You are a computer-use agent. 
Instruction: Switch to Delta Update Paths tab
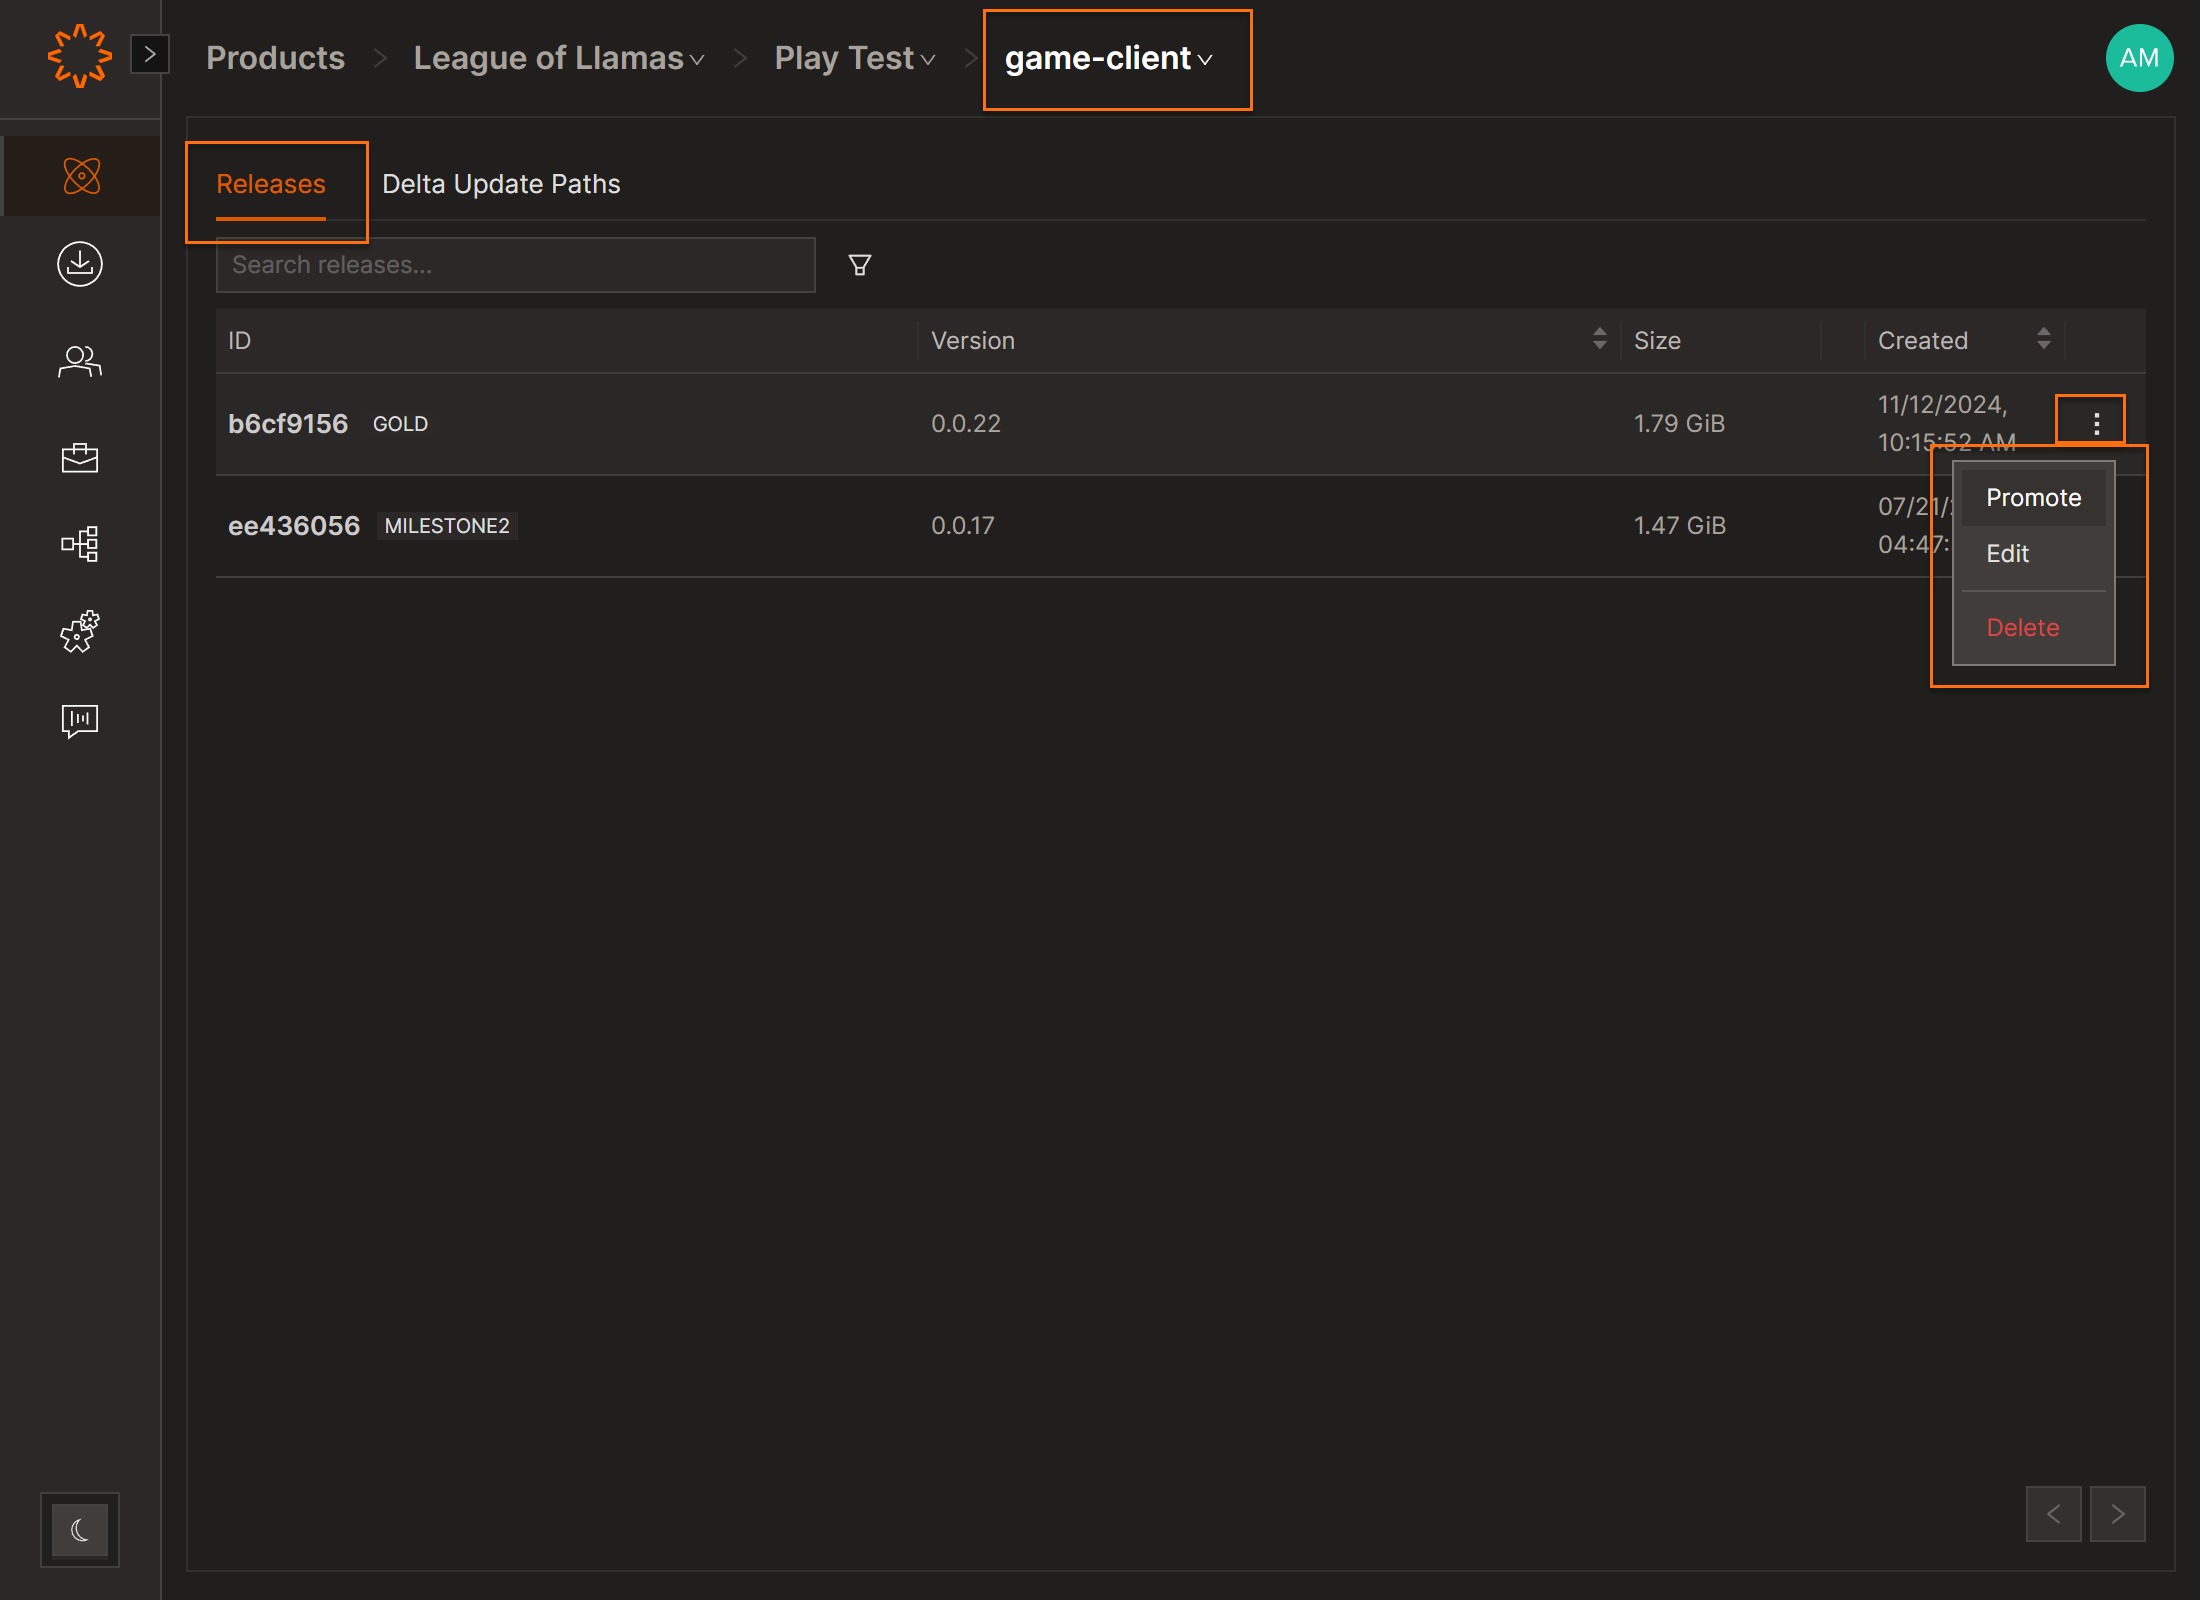[x=501, y=184]
